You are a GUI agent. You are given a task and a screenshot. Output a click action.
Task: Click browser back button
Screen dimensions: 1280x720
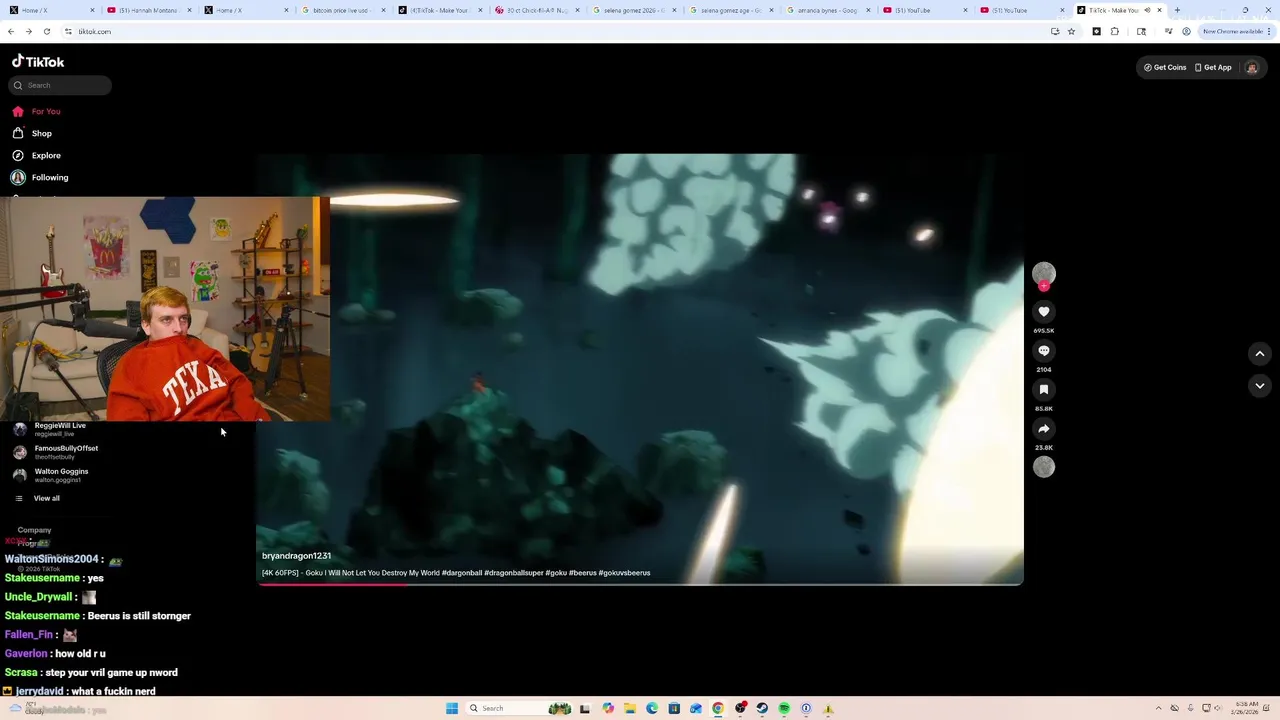point(11,31)
